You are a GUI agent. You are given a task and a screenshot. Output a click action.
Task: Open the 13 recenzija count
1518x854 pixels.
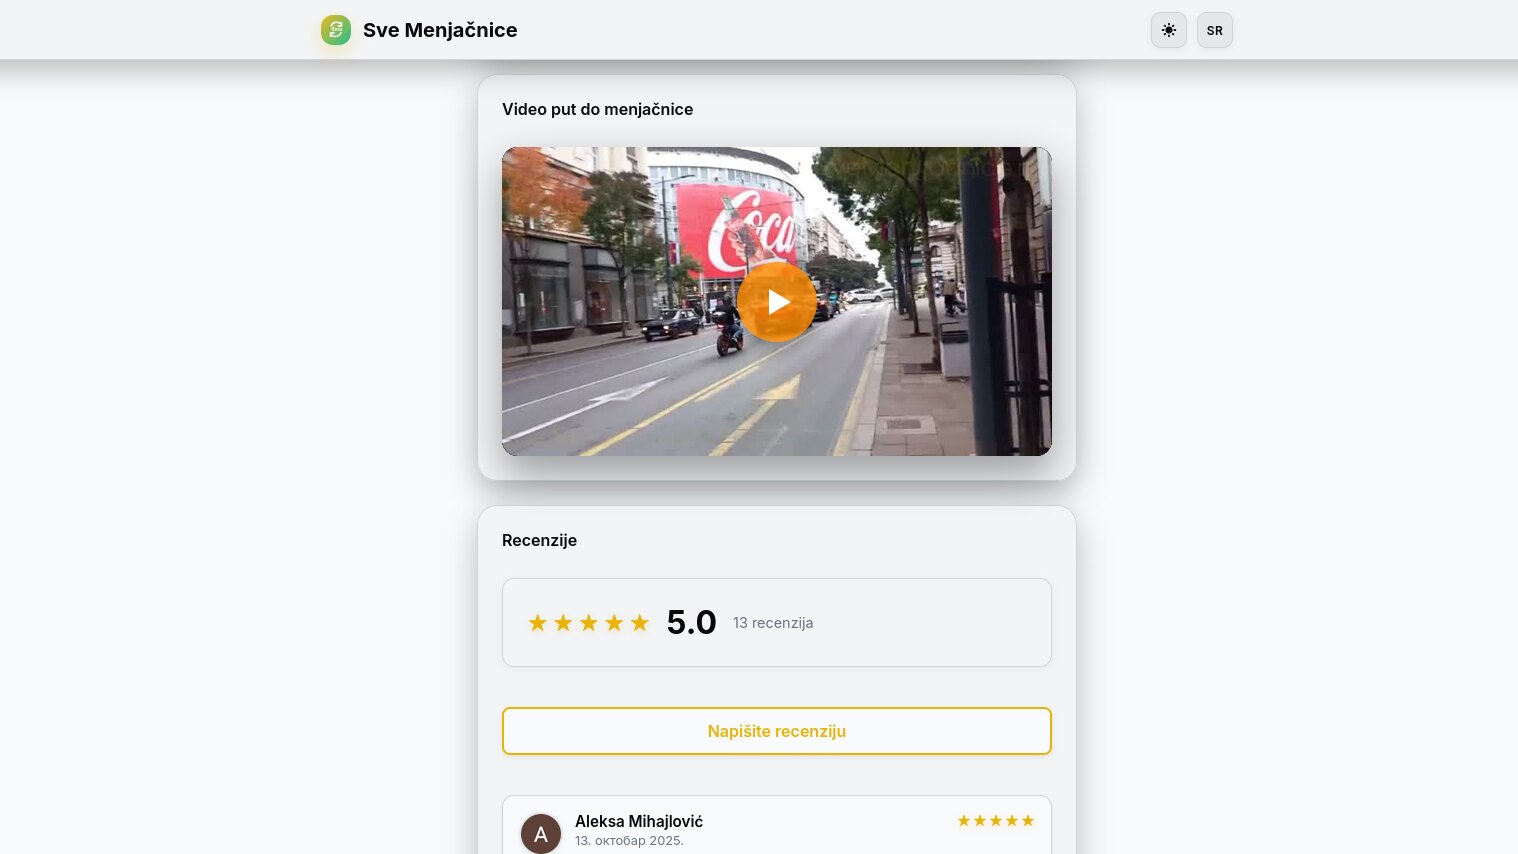(773, 623)
